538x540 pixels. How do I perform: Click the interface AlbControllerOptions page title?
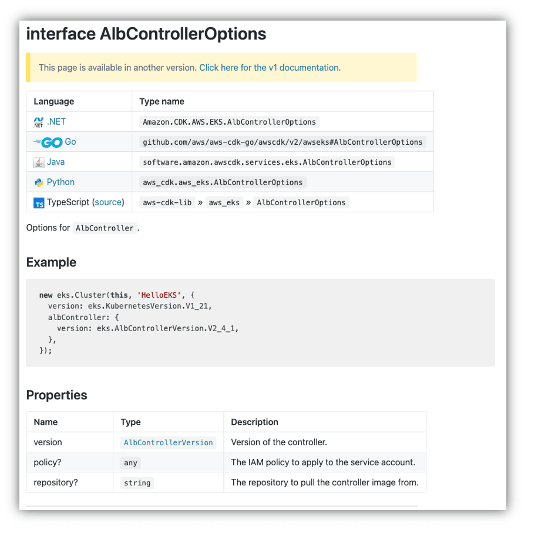click(146, 34)
